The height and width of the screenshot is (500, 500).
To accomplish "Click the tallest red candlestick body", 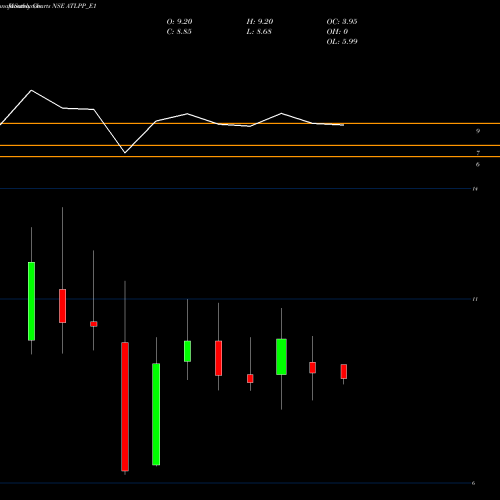I will [x=125, y=406].
